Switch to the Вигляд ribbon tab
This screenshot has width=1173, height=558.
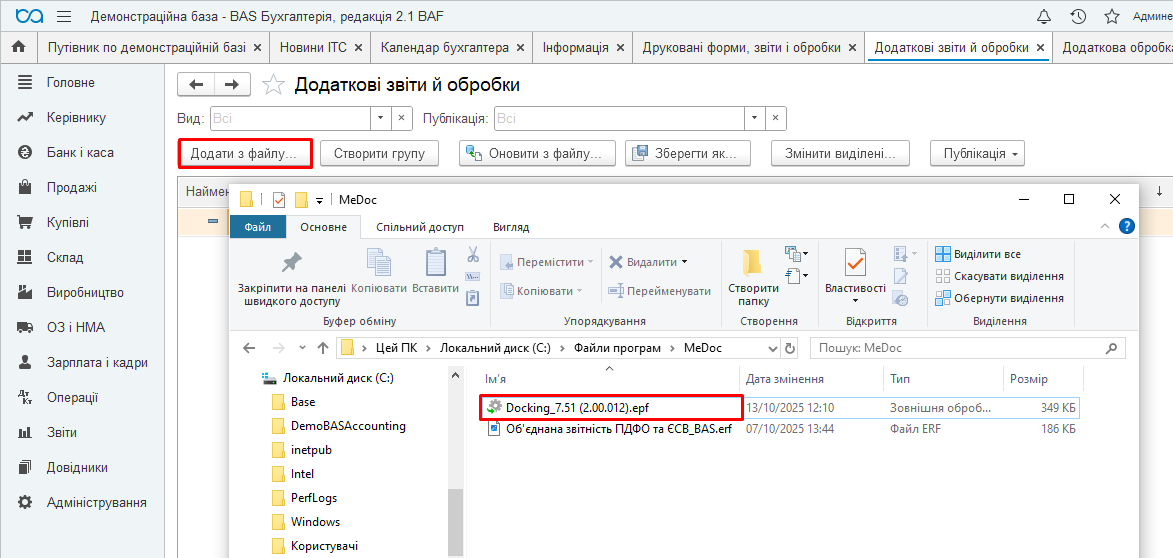coord(511,227)
